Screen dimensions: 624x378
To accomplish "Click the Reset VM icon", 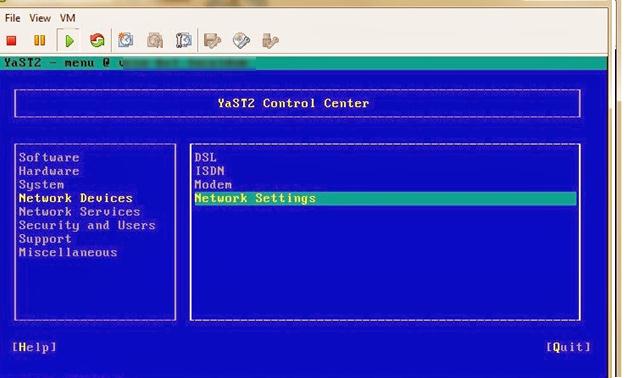I will click(x=97, y=40).
